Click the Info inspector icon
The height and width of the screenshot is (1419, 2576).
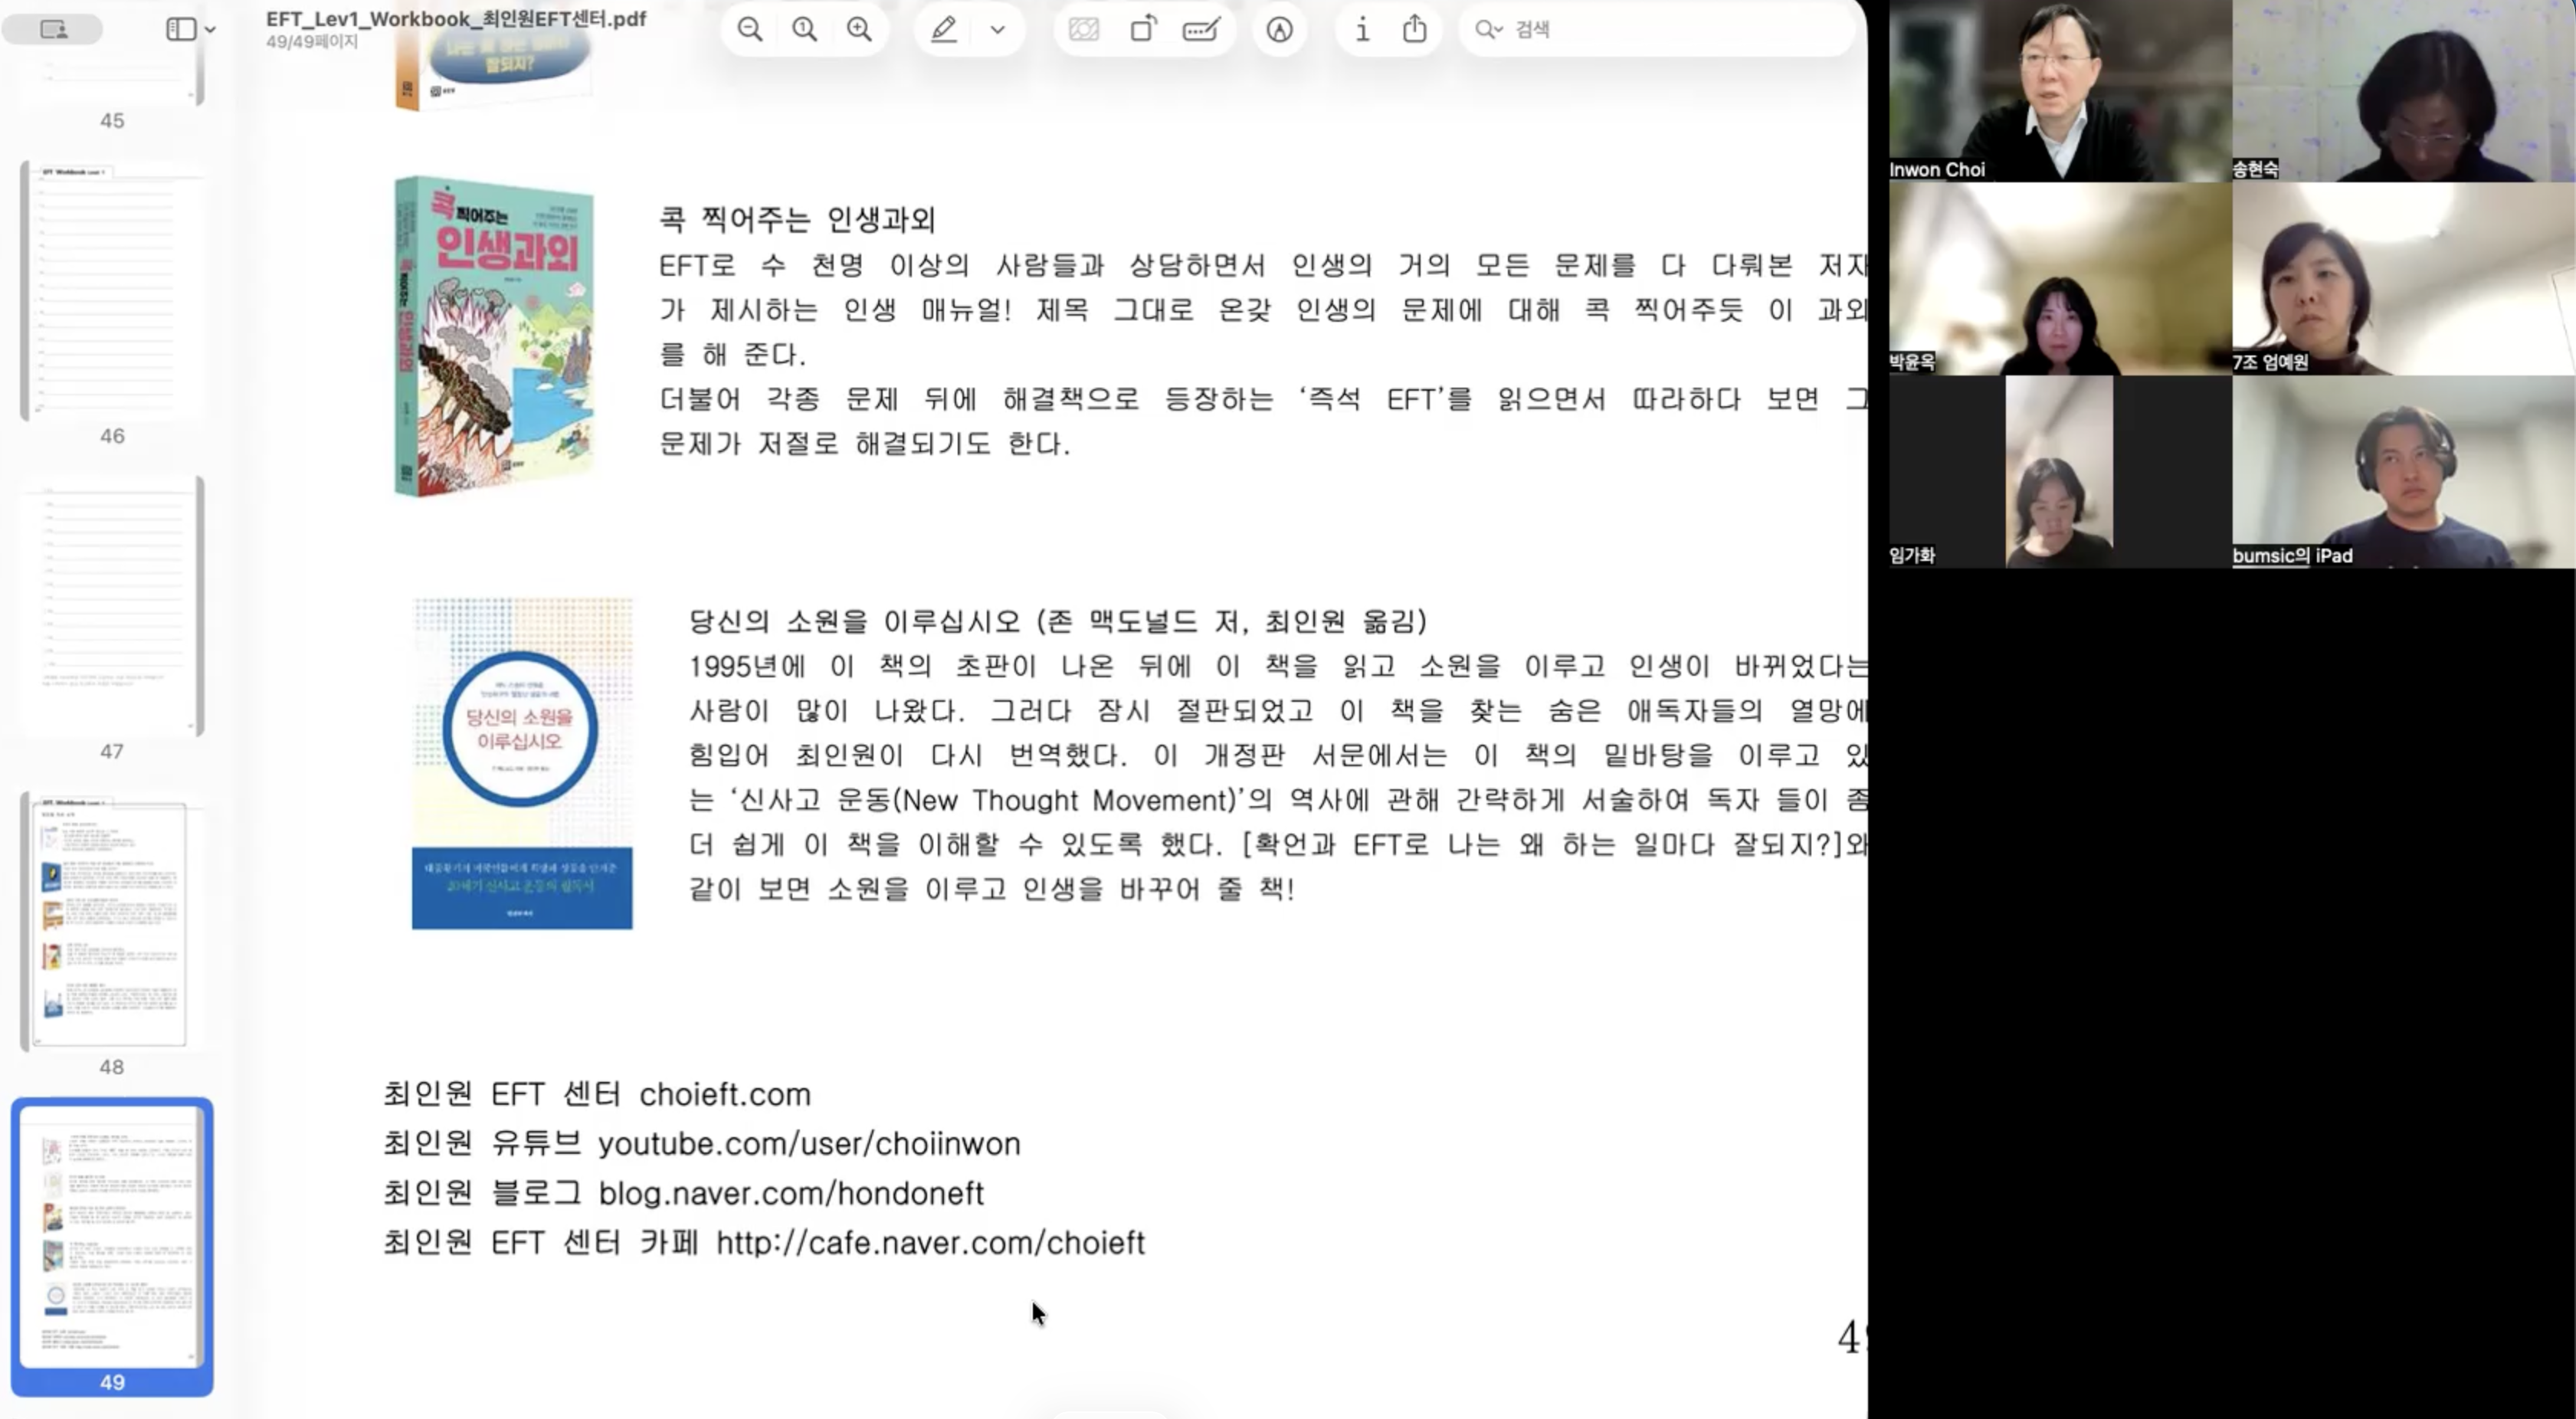[1361, 30]
